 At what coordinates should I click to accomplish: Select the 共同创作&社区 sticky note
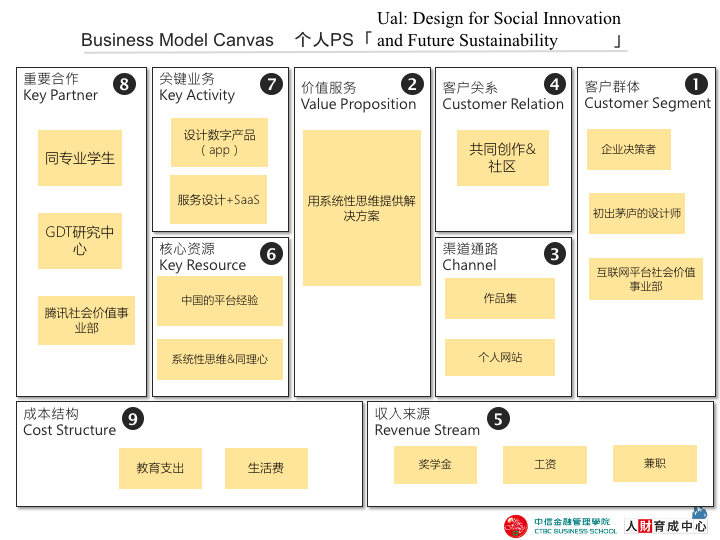pyautogui.click(x=503, y=158)
